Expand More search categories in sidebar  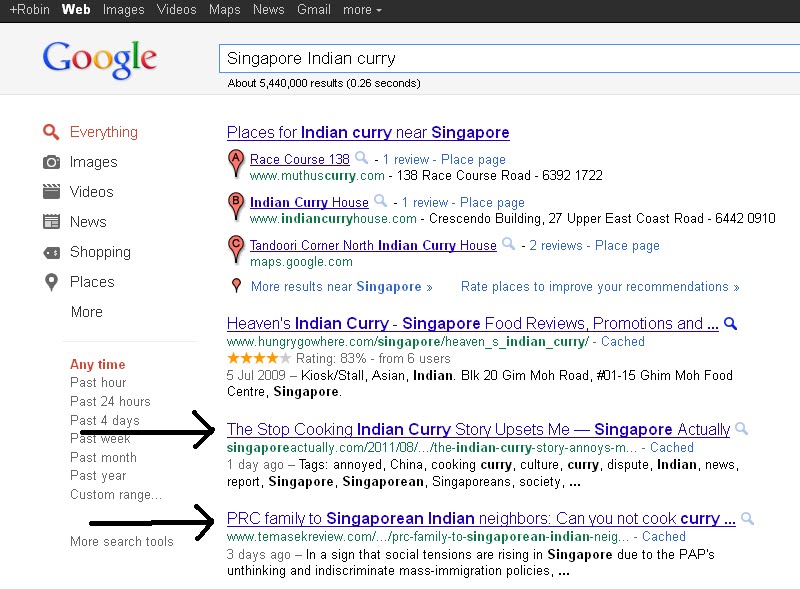coord(87,312)
